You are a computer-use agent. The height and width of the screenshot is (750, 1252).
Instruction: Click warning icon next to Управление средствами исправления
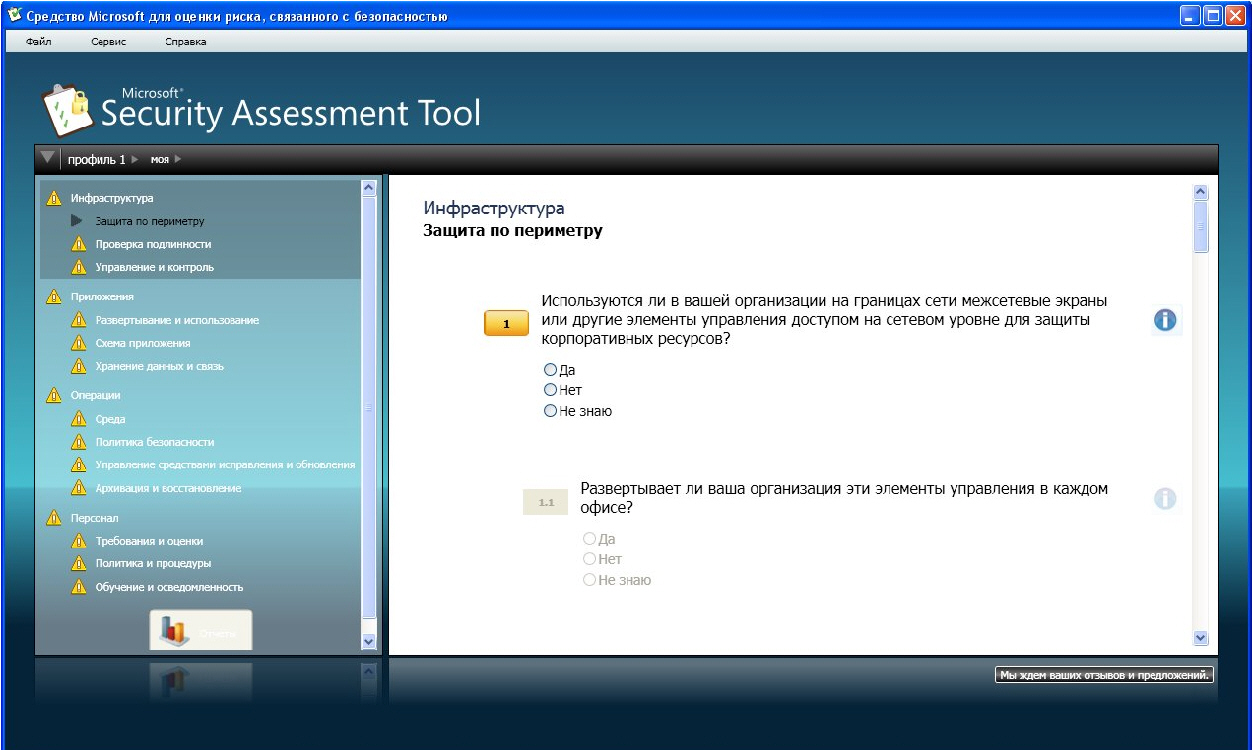click(x=79, y=465)
